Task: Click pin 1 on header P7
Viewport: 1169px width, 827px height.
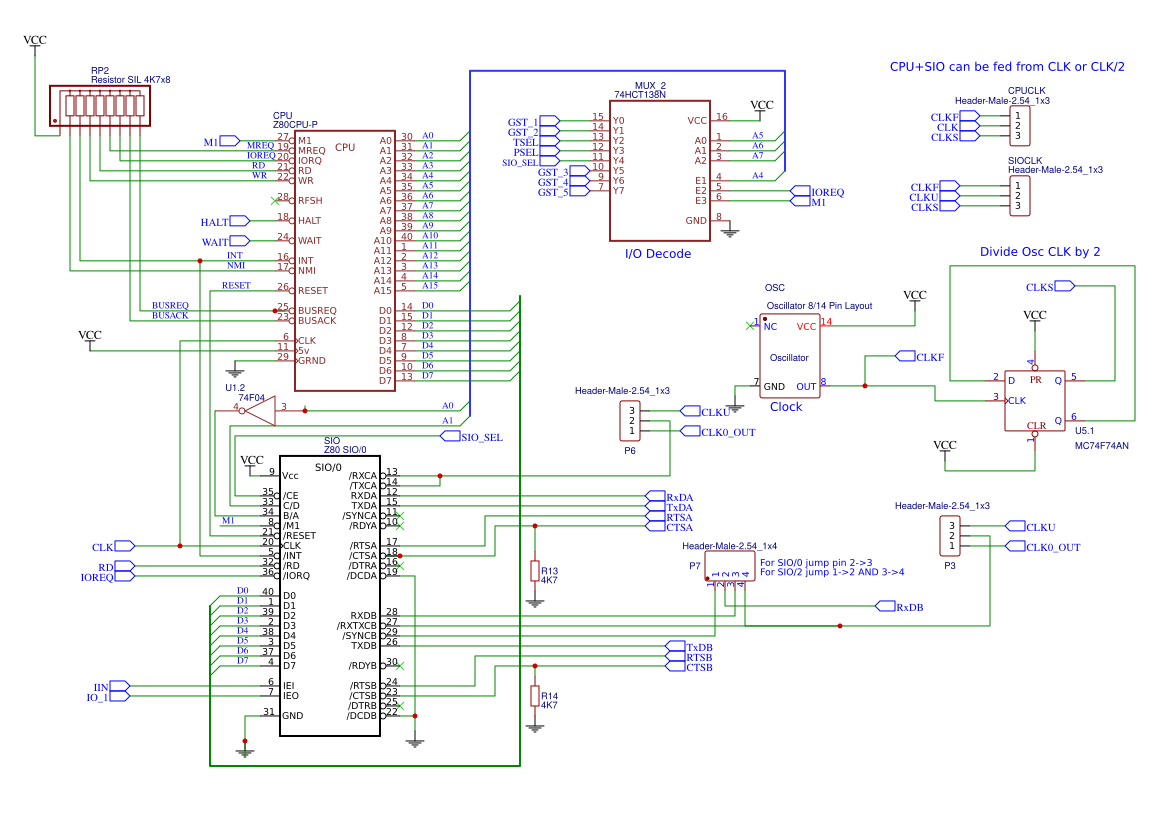Action: coord(715,587)
